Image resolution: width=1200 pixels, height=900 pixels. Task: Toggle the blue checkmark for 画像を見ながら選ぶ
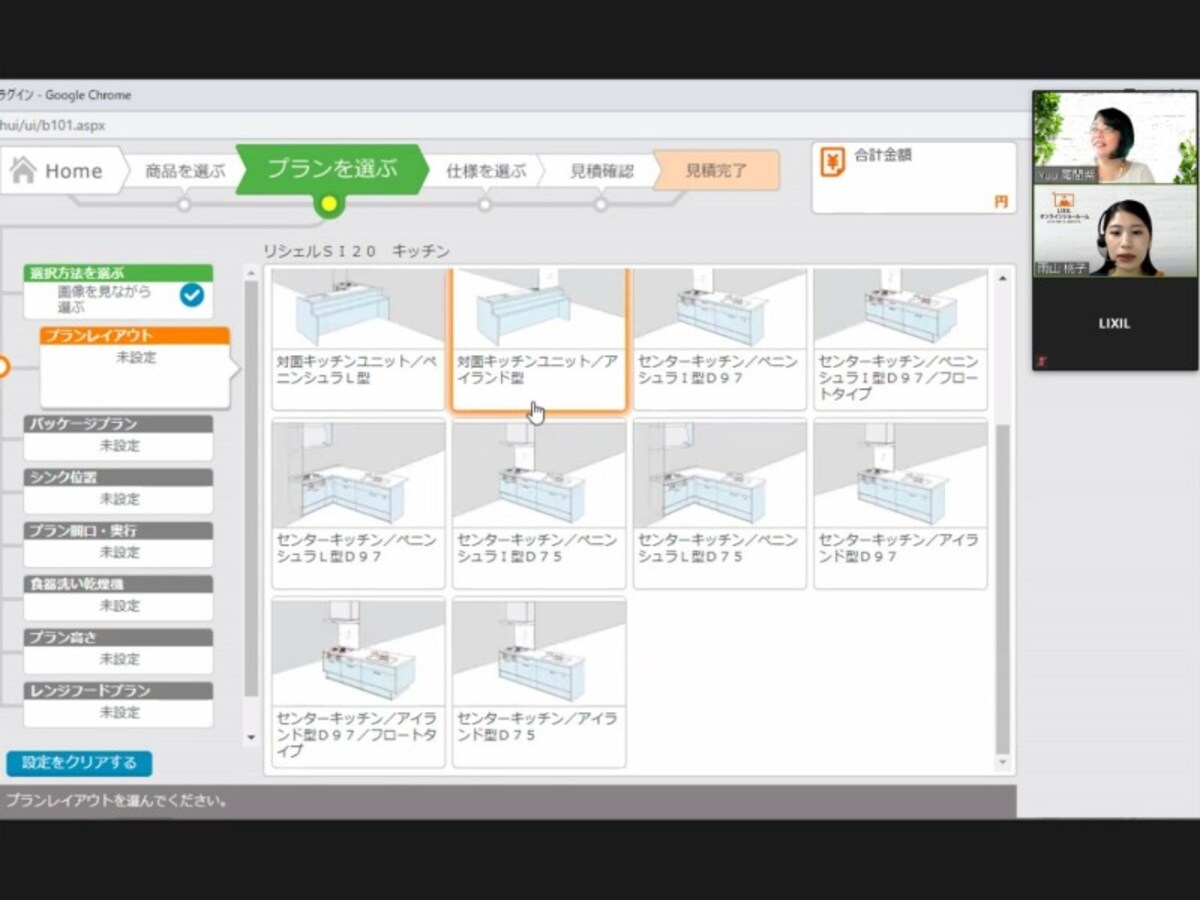click(191, 295)
